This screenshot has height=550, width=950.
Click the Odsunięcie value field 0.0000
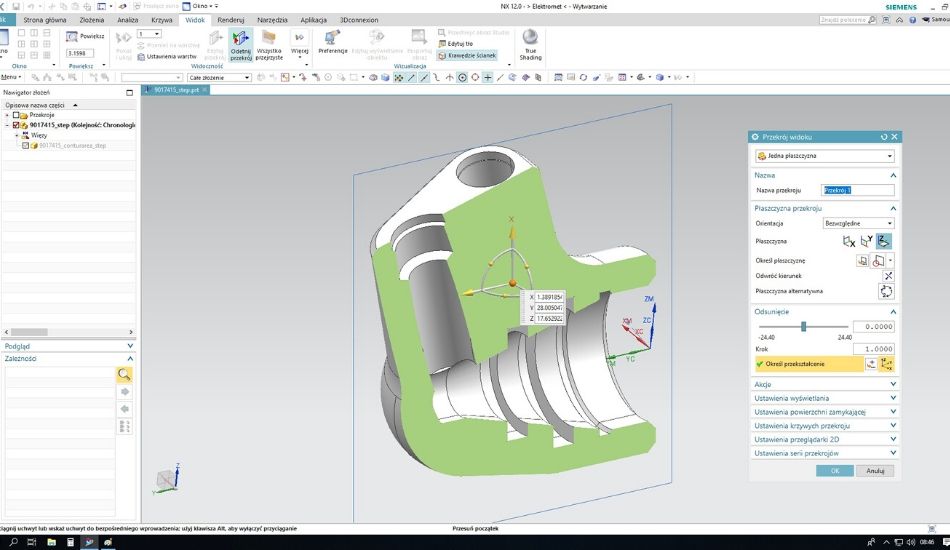point(874,326)
